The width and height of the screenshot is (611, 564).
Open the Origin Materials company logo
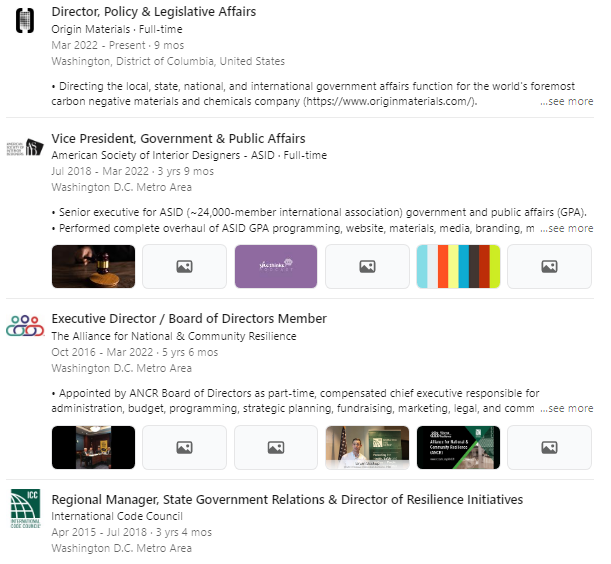click(25, 20)
